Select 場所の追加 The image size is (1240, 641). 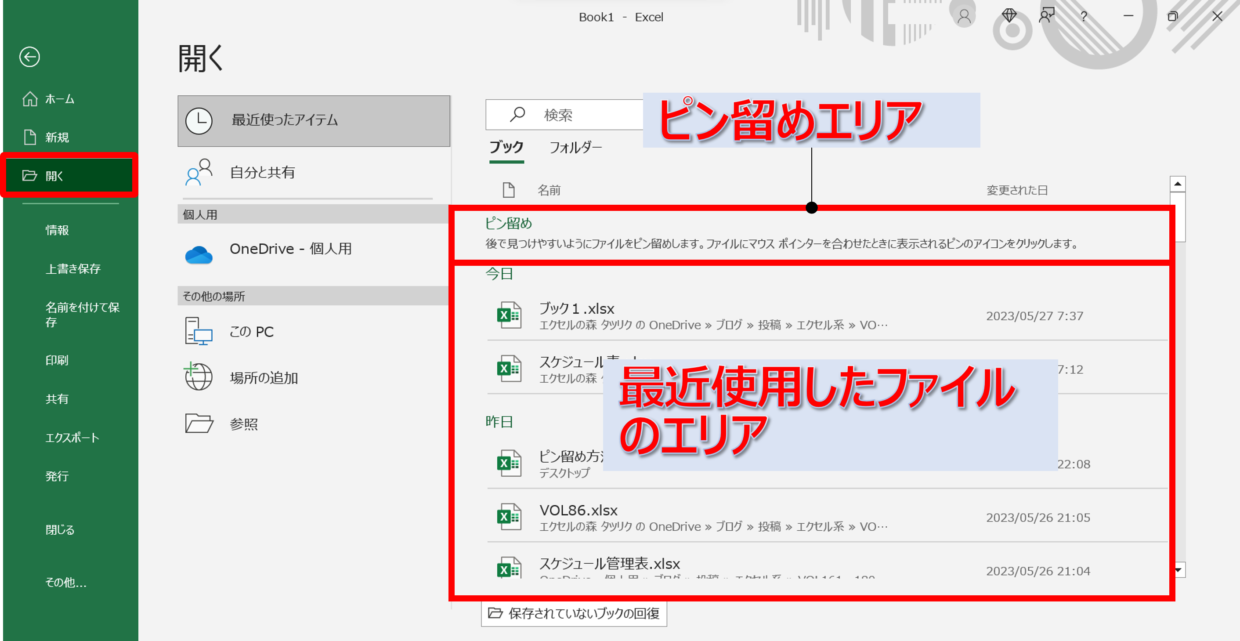pyautogui.click(x=314, y=378)
